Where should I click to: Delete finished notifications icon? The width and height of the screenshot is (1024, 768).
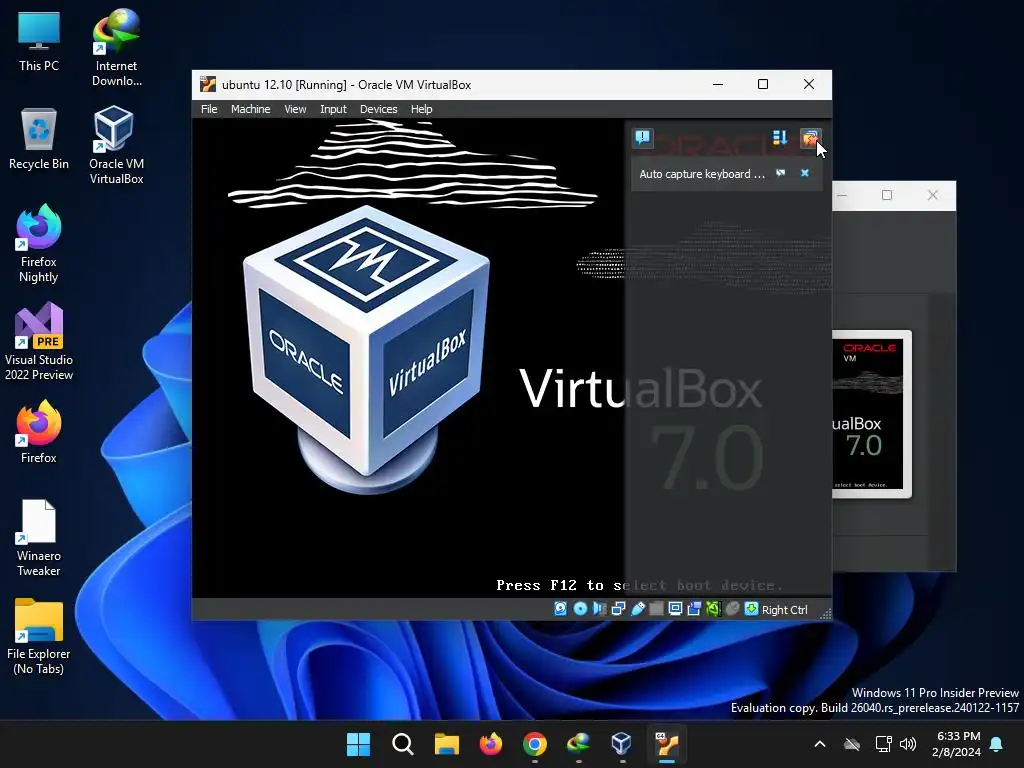810,137
